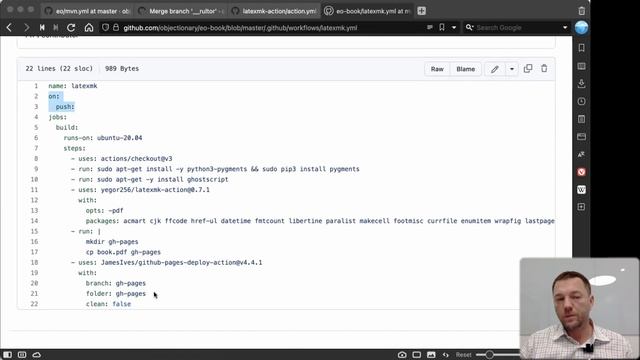This screenshot has width=640, height=360.
Task: Open page actions code icon
Action: point(446,355)
